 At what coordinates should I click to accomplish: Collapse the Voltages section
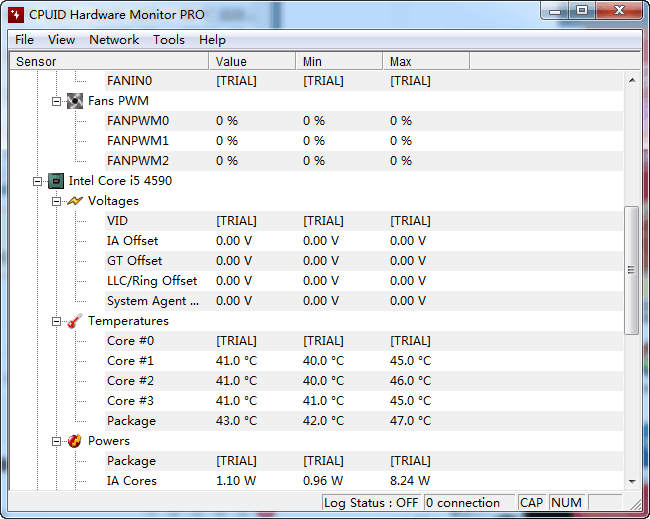click(57, 201)
